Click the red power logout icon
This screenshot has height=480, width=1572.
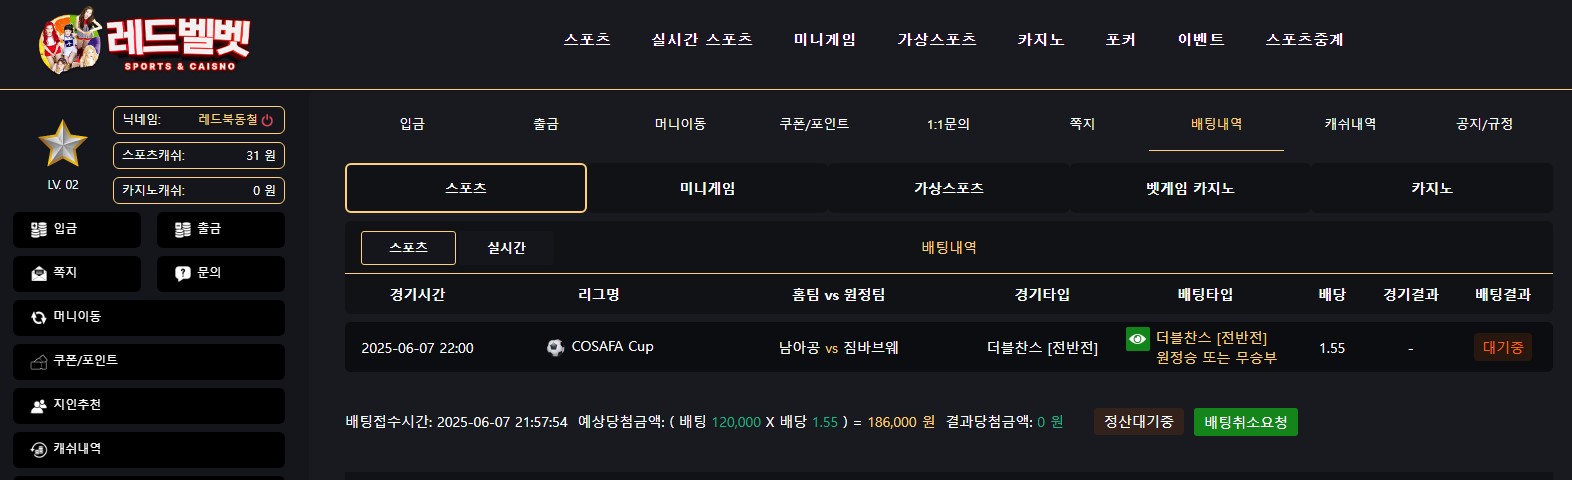coord(267,120)
